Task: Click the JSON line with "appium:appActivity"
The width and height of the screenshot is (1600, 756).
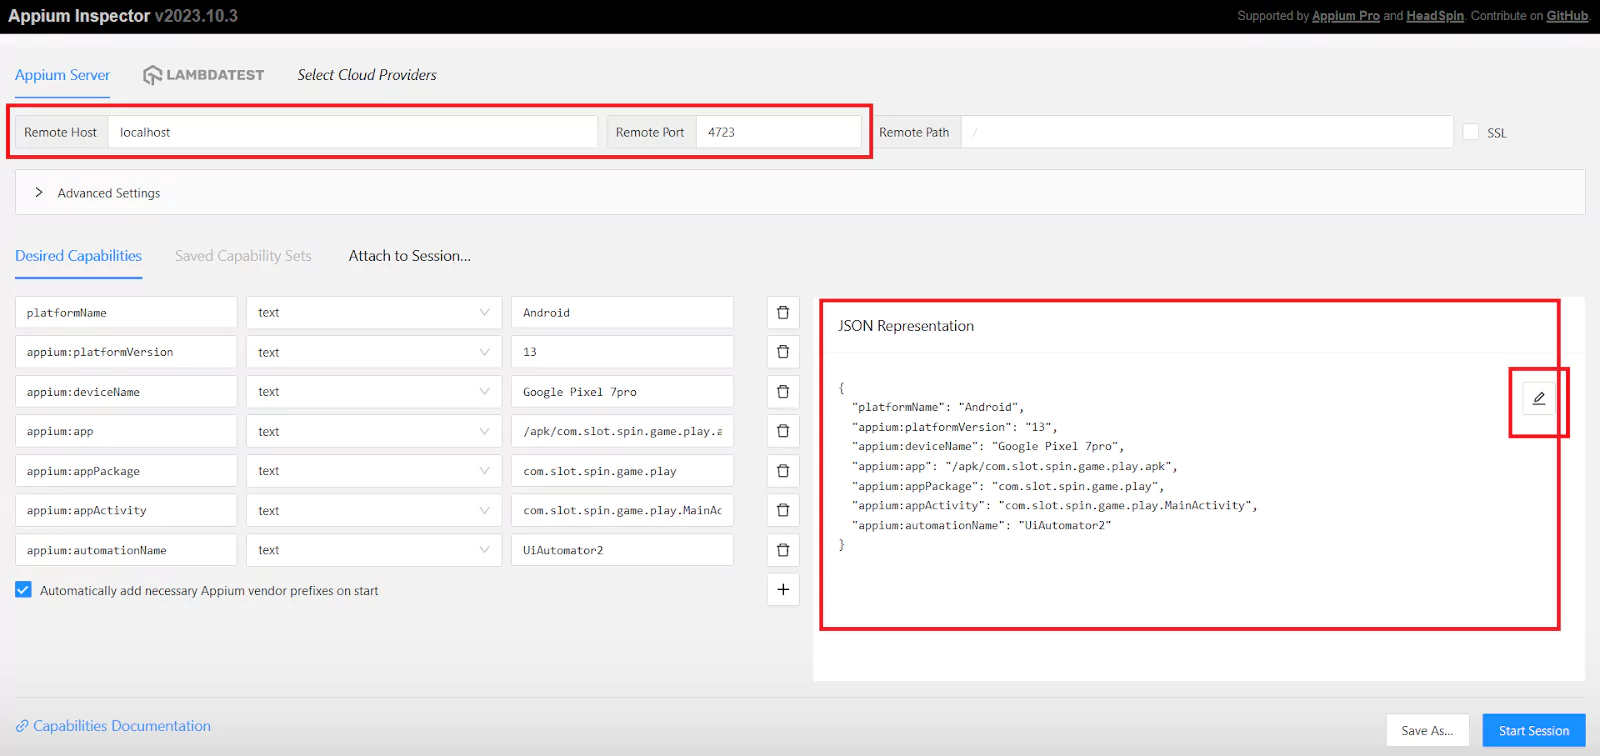Action: pyautogui.click(x=1055, y=505)
